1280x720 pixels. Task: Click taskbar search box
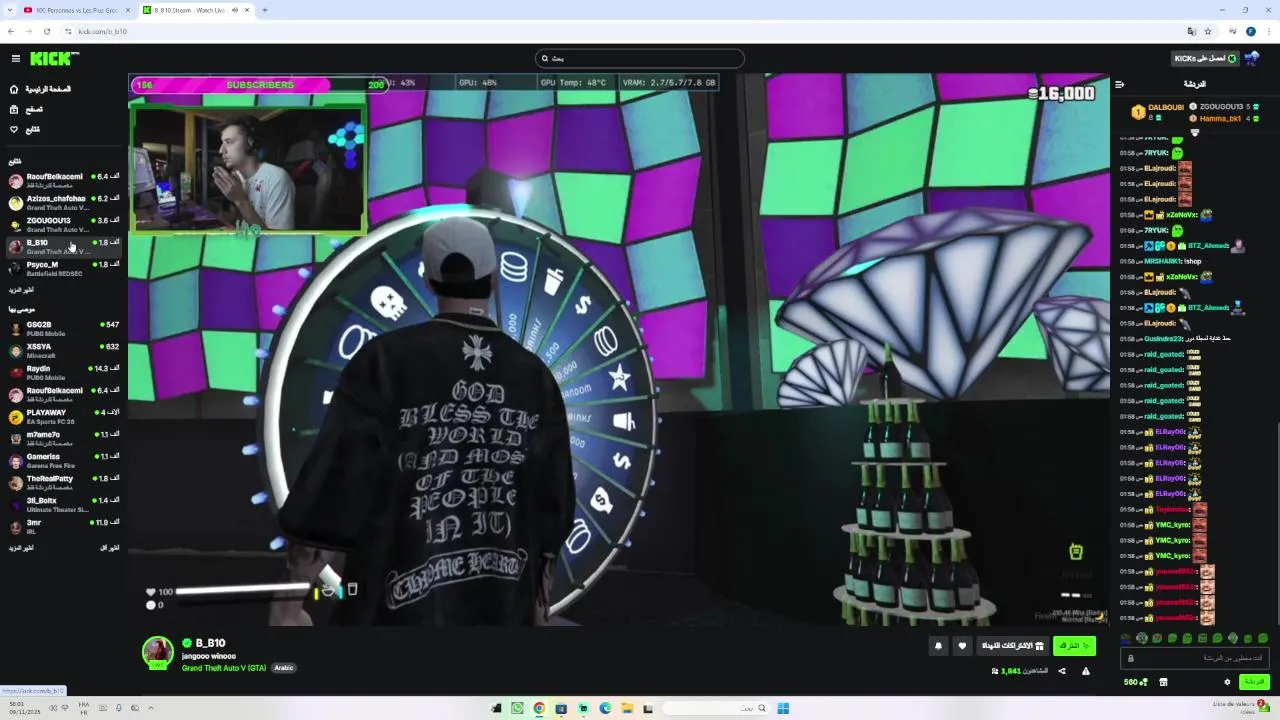(x=716, y=708)
